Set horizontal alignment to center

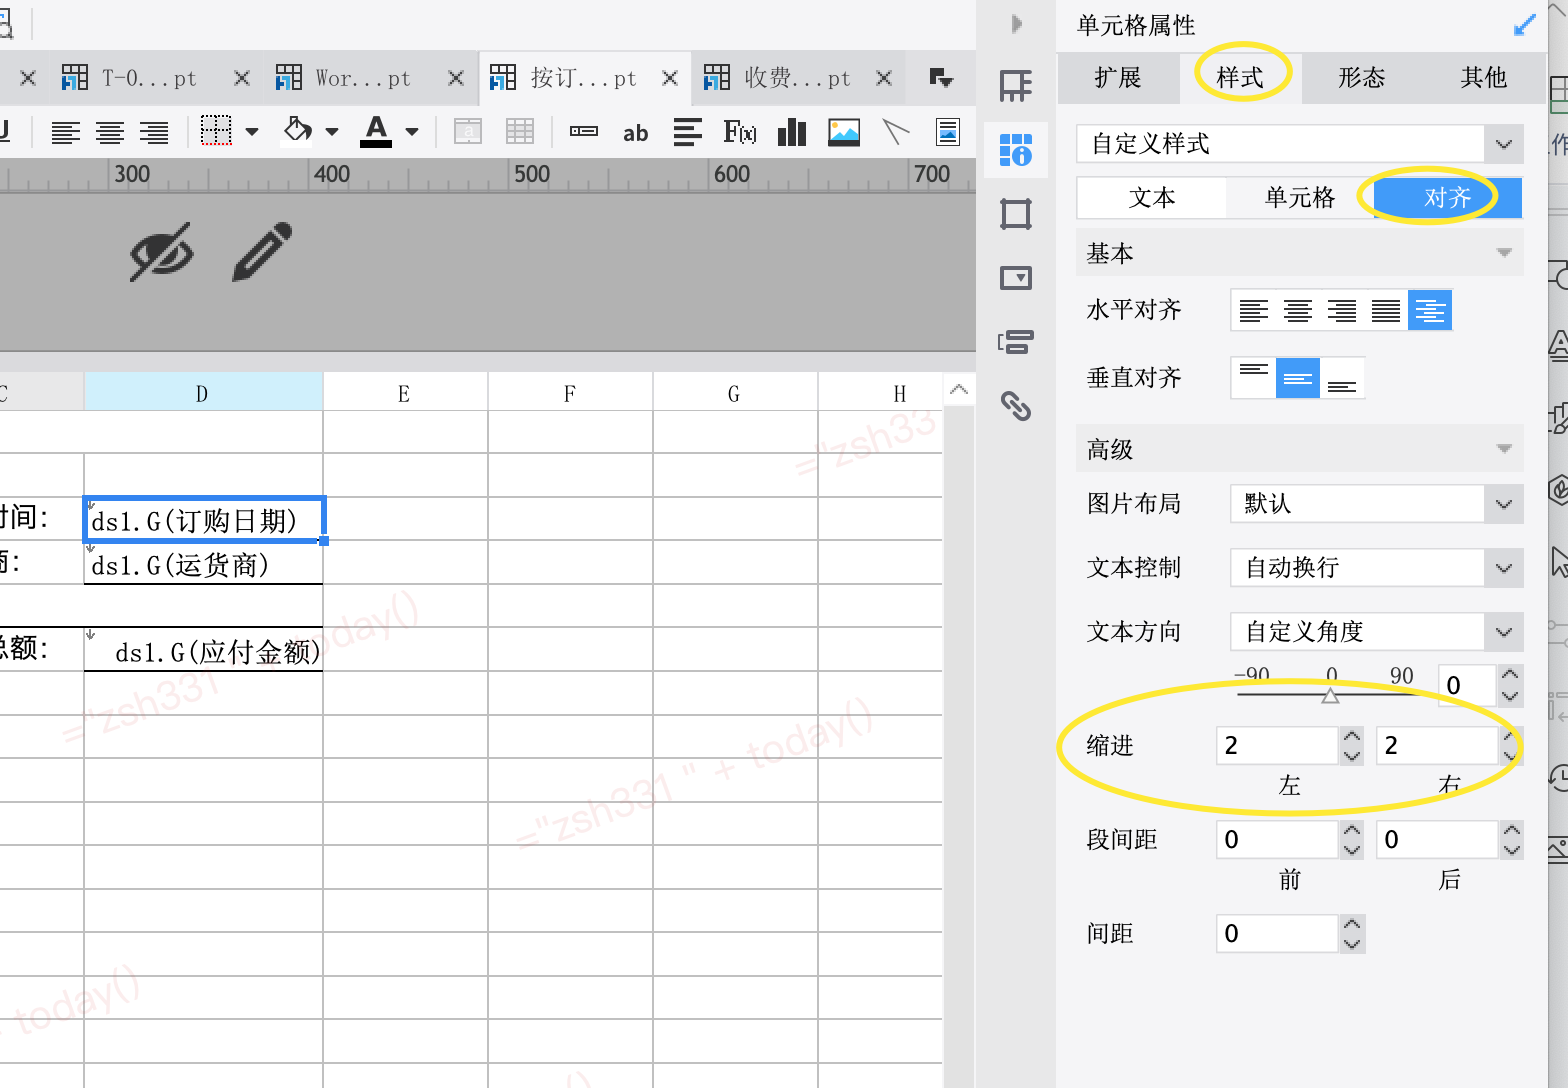tap(1297, 310)
